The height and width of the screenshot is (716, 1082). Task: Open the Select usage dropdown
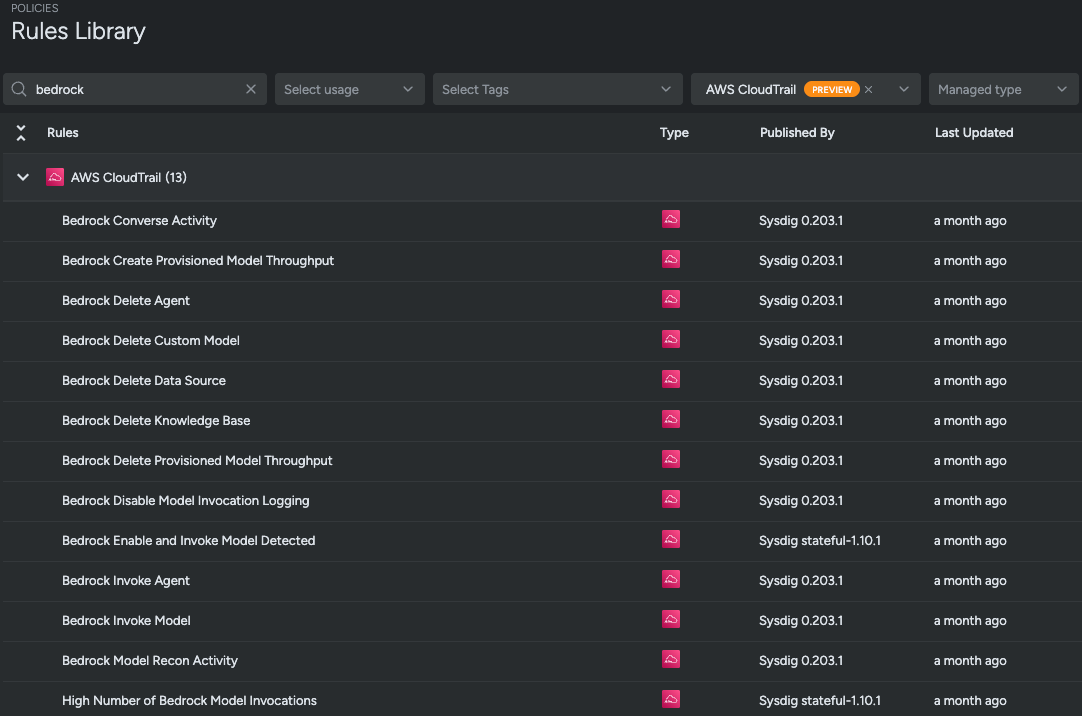tap(349, 89)
